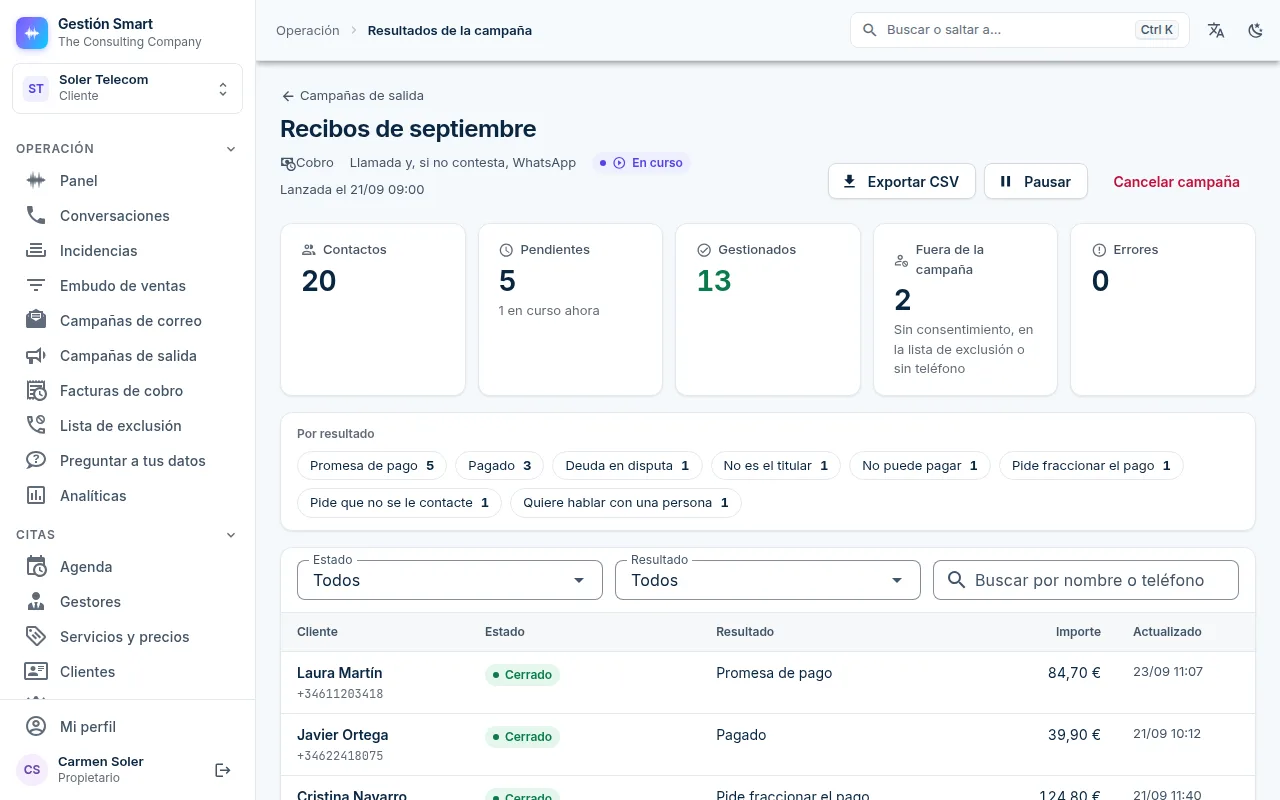Click the Gestión Smart logo
Screen dimensions: 1280x800
[32, 33]
